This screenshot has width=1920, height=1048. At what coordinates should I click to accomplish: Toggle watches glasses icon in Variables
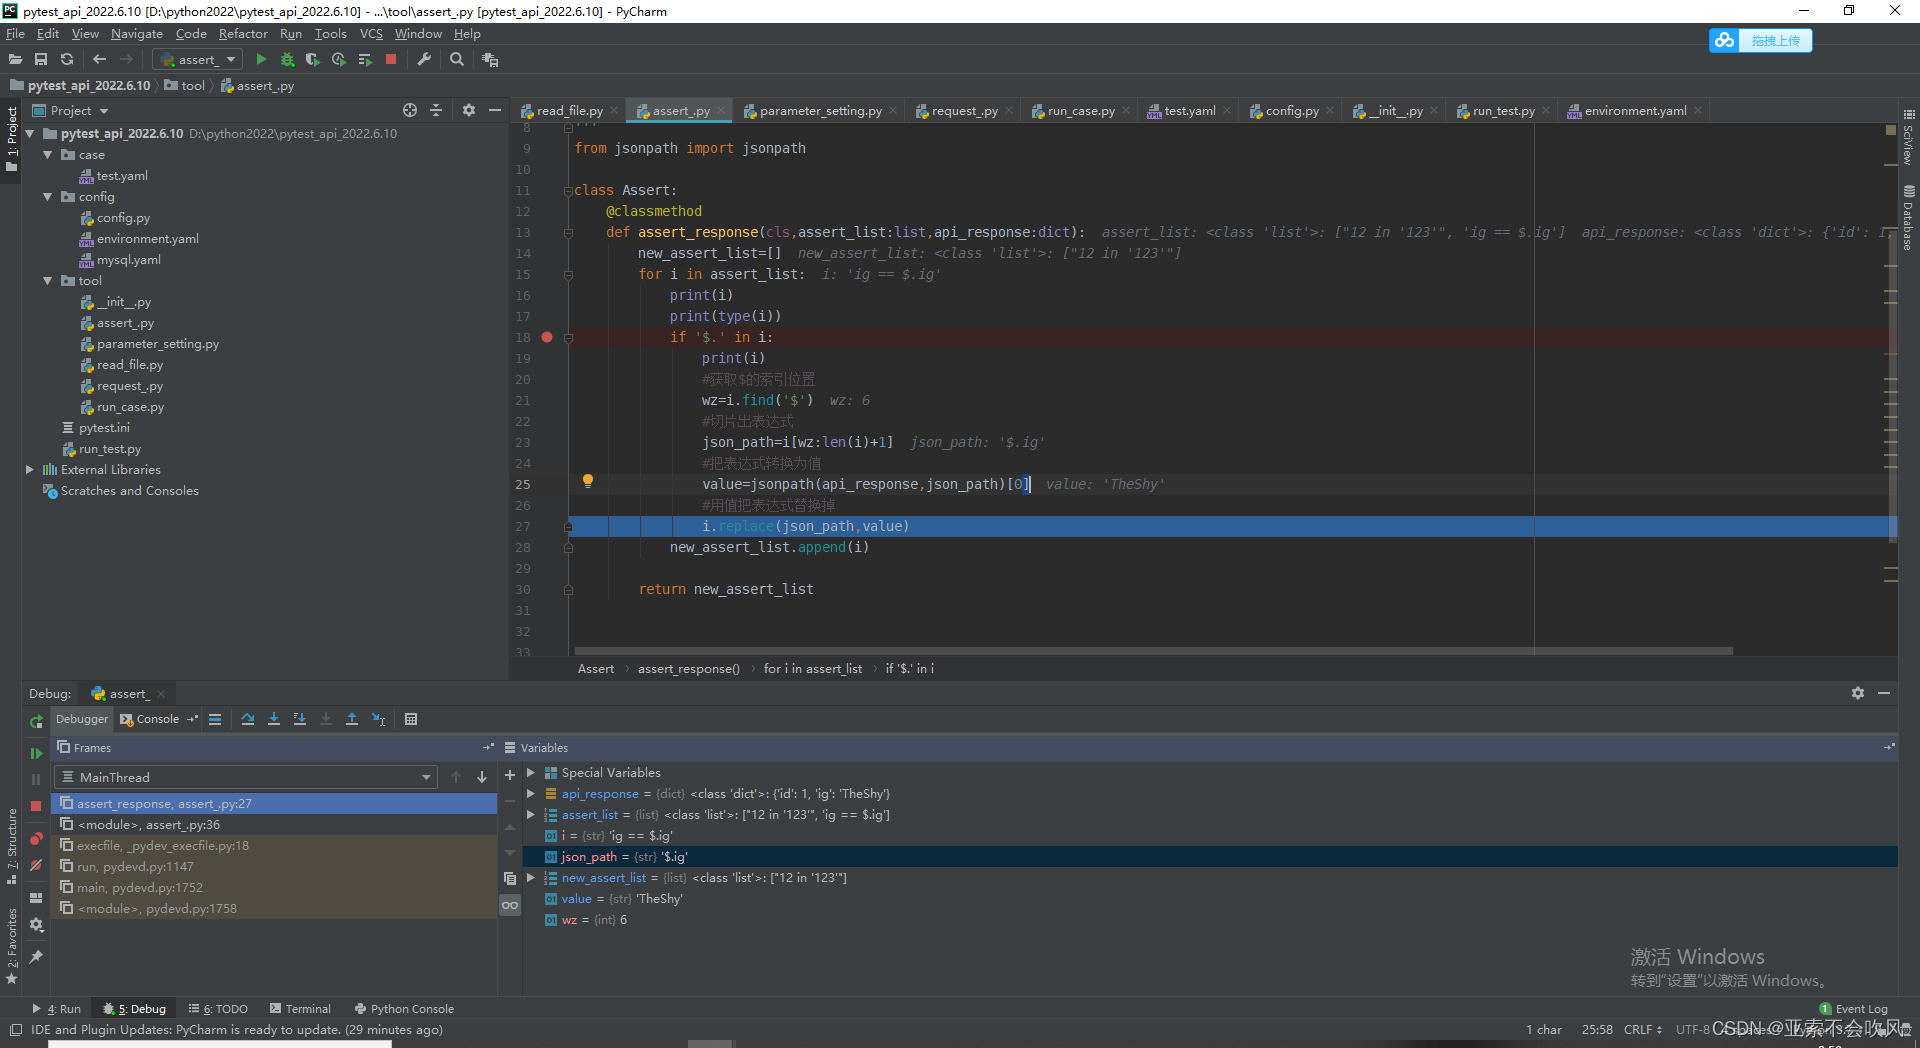[510, 905]
